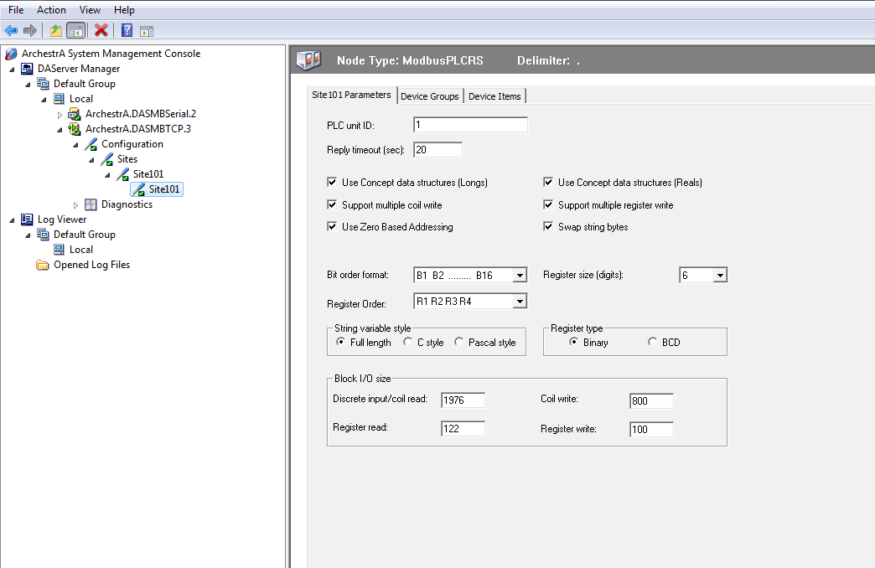The width and height of the screenshot is (875, 568).
Task: Click the ArchestrA.DASMBTCP.3 server icon
Action: 74,129
